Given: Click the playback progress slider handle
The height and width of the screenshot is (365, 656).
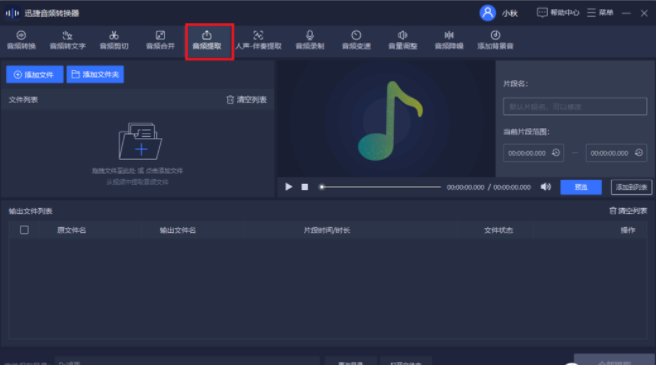Looking at the screenshot, I should (322, 187).
